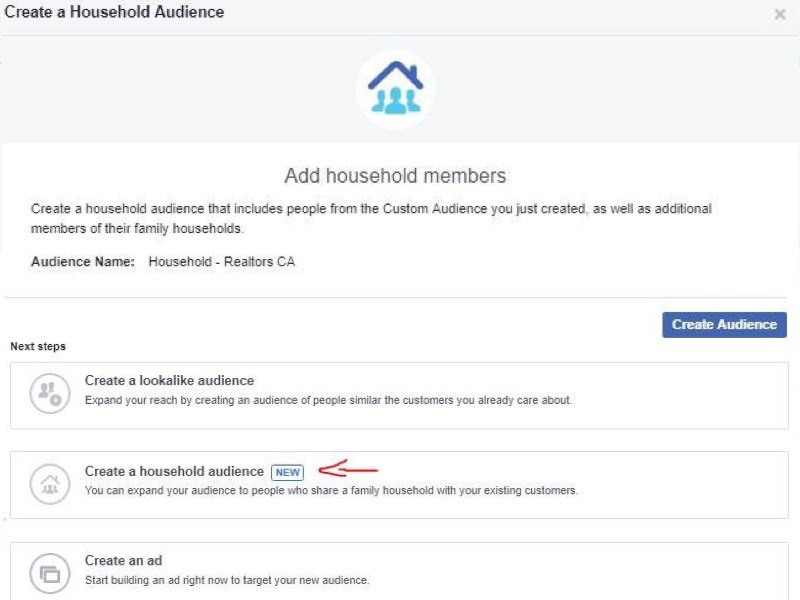This screenshot has height=600, width=800.
Task: Select the Create a household audience heading
Action: pos(174,471)
